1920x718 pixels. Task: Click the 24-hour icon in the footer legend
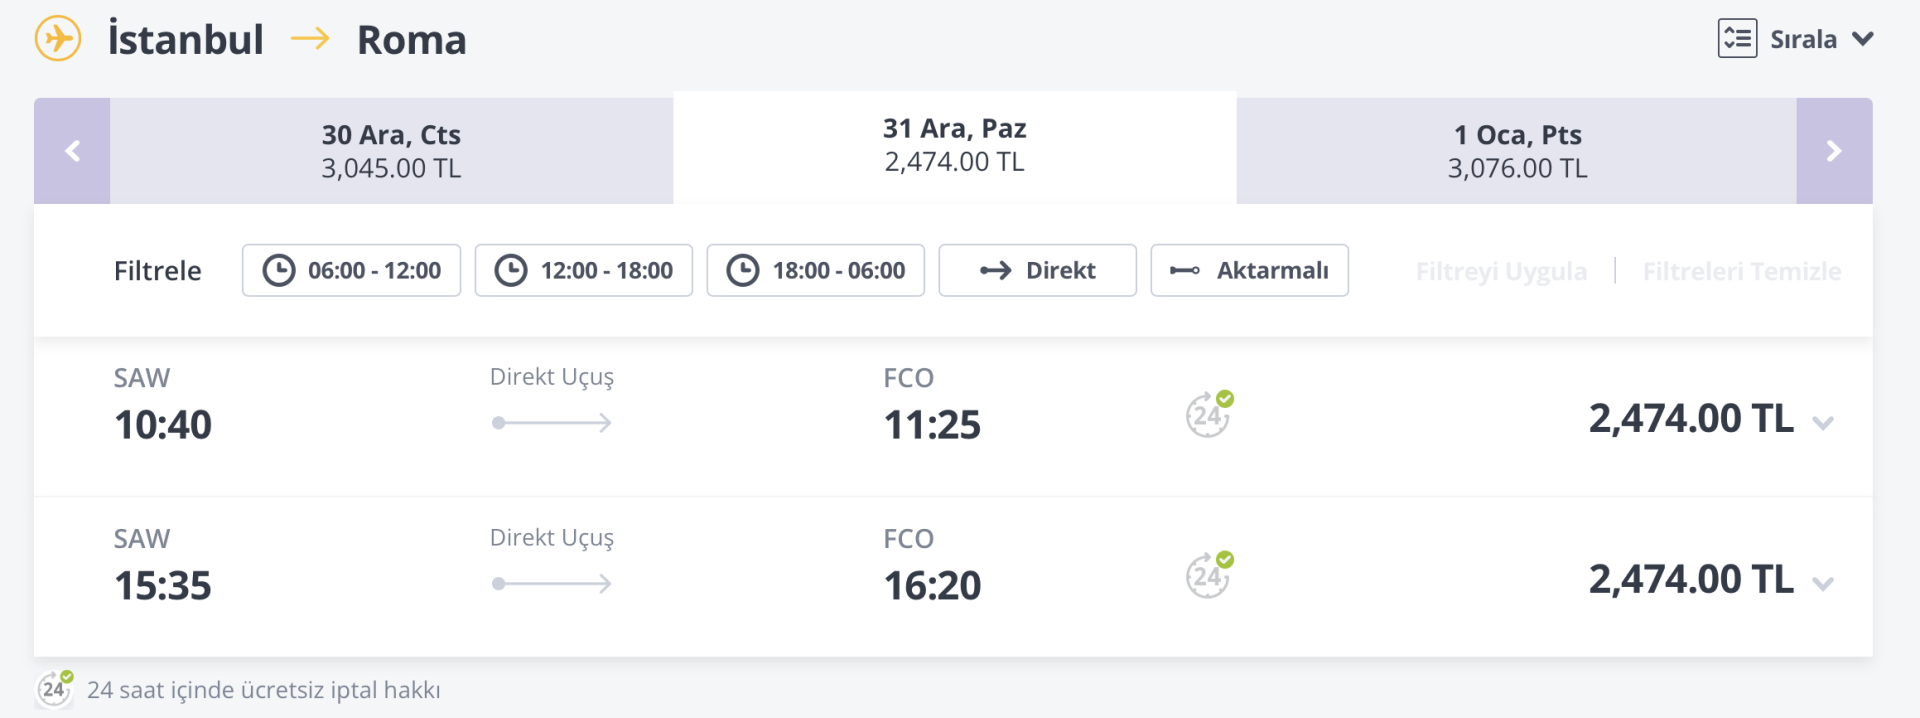pyautogui.click(x=55, y=689)
